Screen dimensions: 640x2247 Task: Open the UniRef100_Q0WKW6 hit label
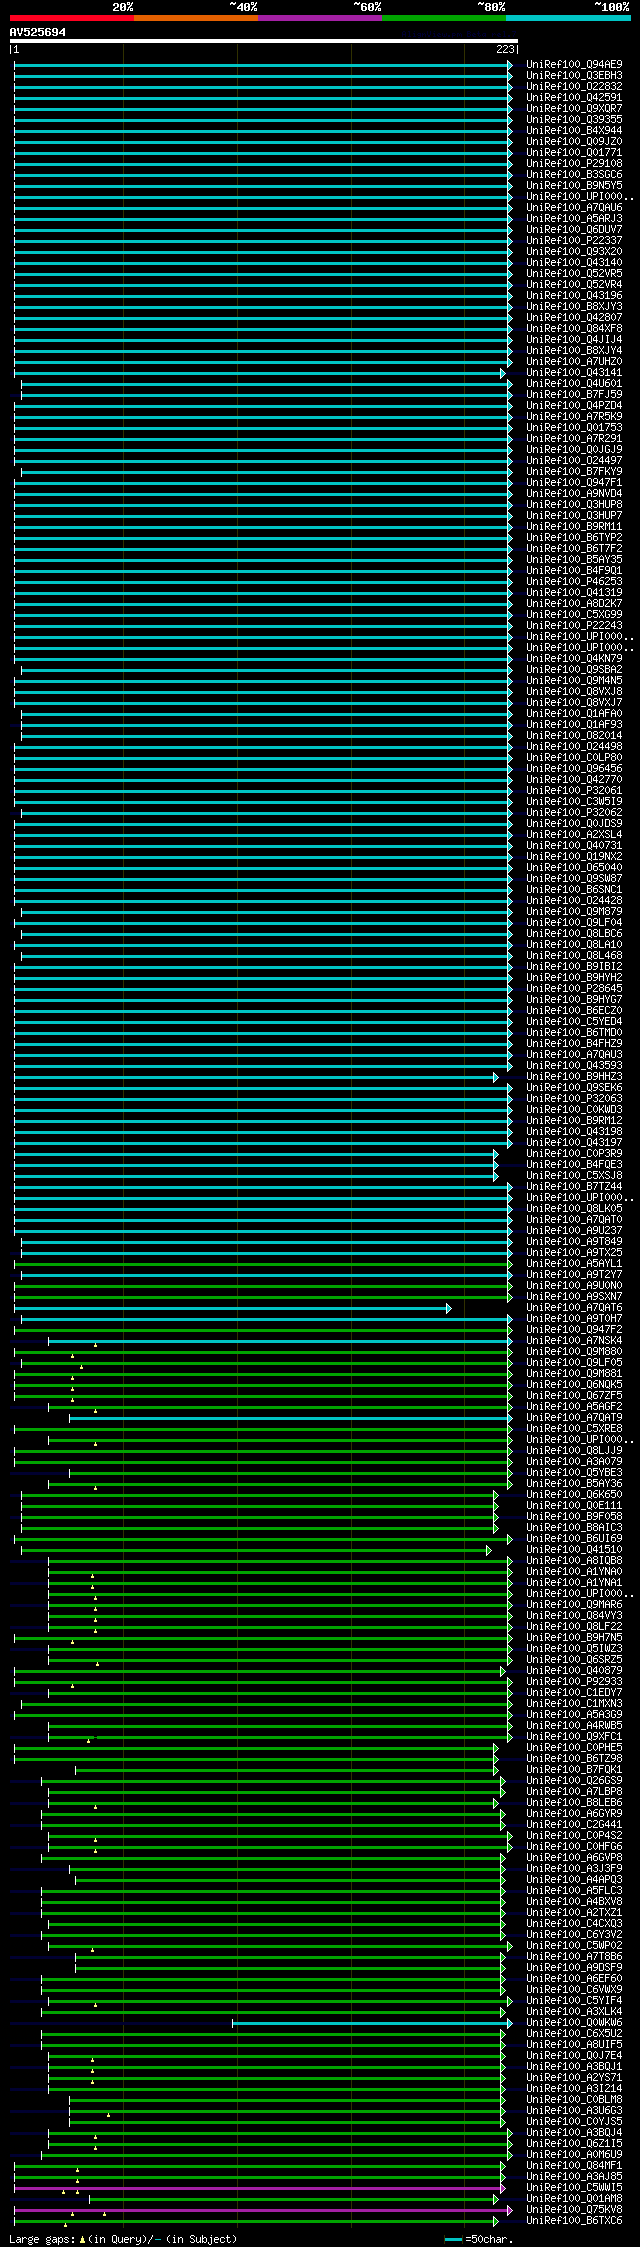point(574,2022)
